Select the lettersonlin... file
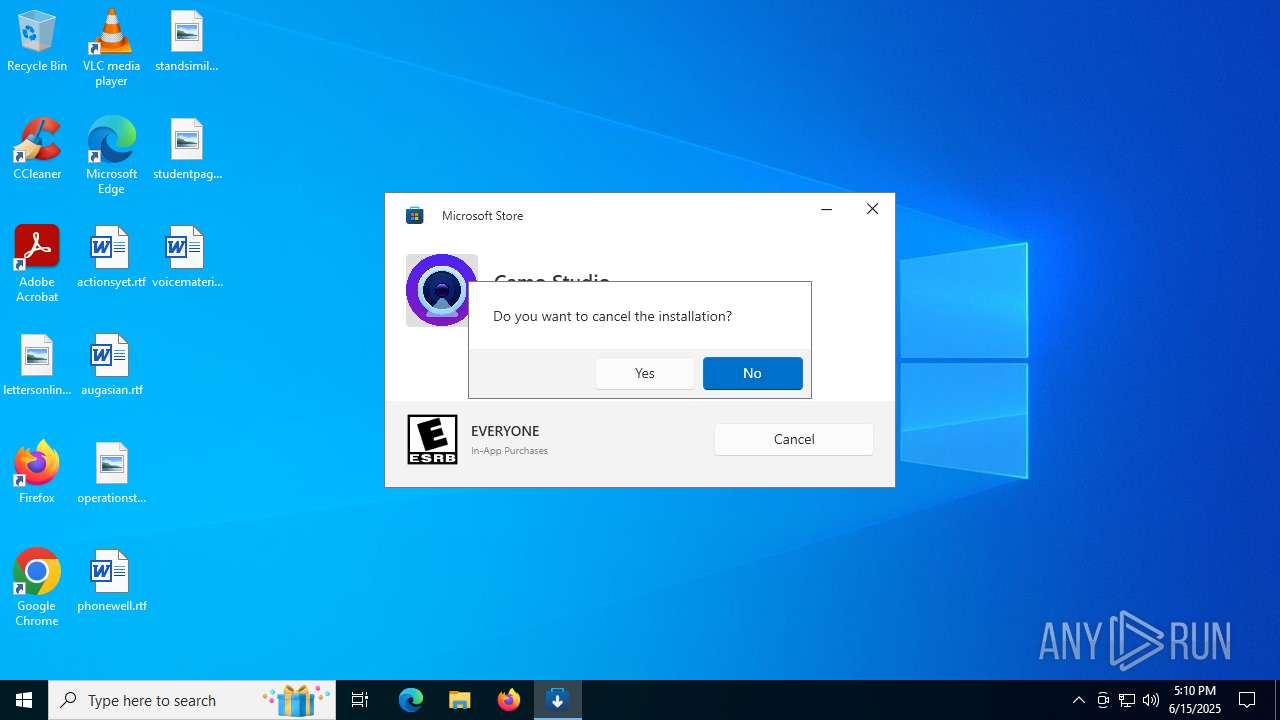Image resolution: width=1280 pixels, height=720 pixels. (37, 365)
